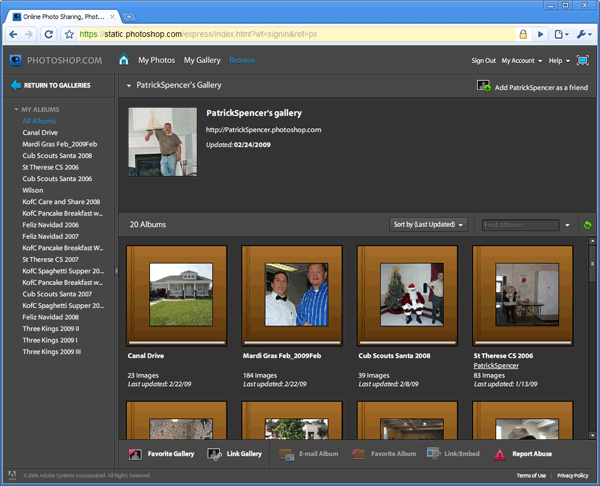Close the Online Photo Sharing browser tab
Image resolution: width=600 pixels, height=486 pixels.
pos(112,17)
